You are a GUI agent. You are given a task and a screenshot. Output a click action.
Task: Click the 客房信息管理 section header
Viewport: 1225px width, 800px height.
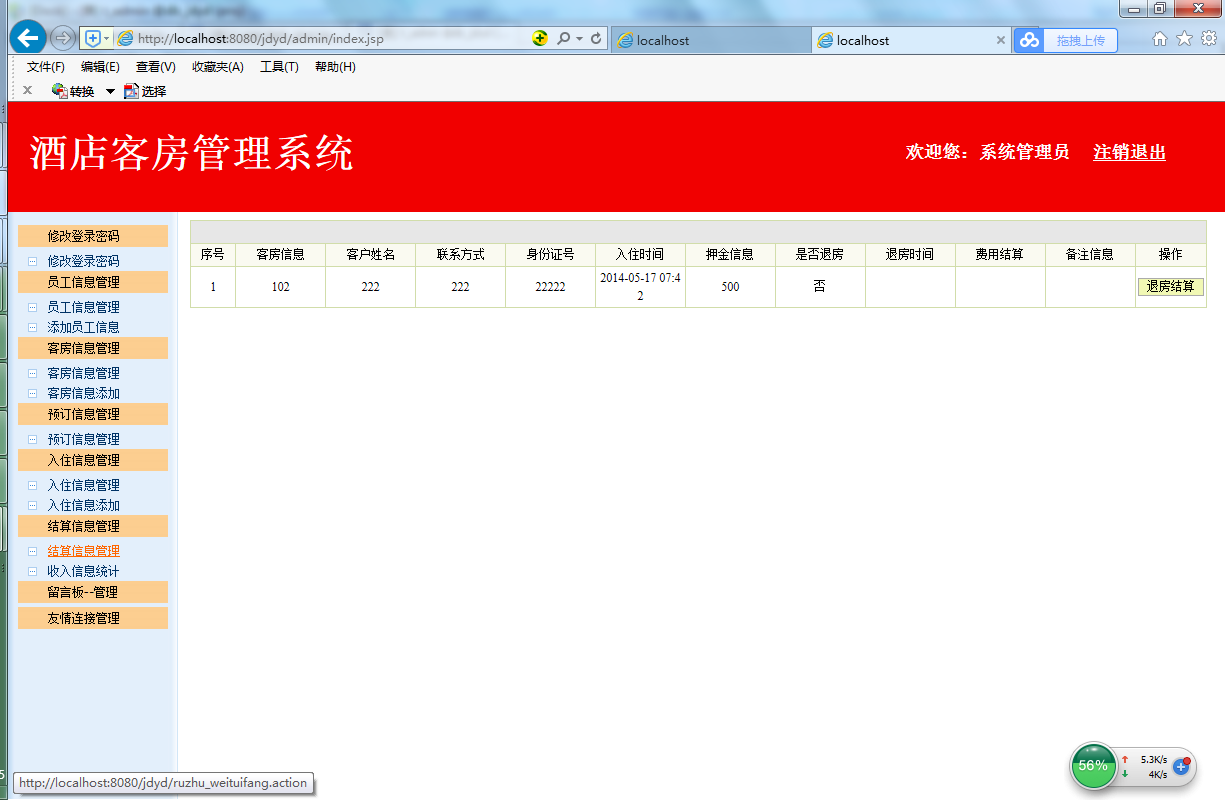tap(93, 348)
